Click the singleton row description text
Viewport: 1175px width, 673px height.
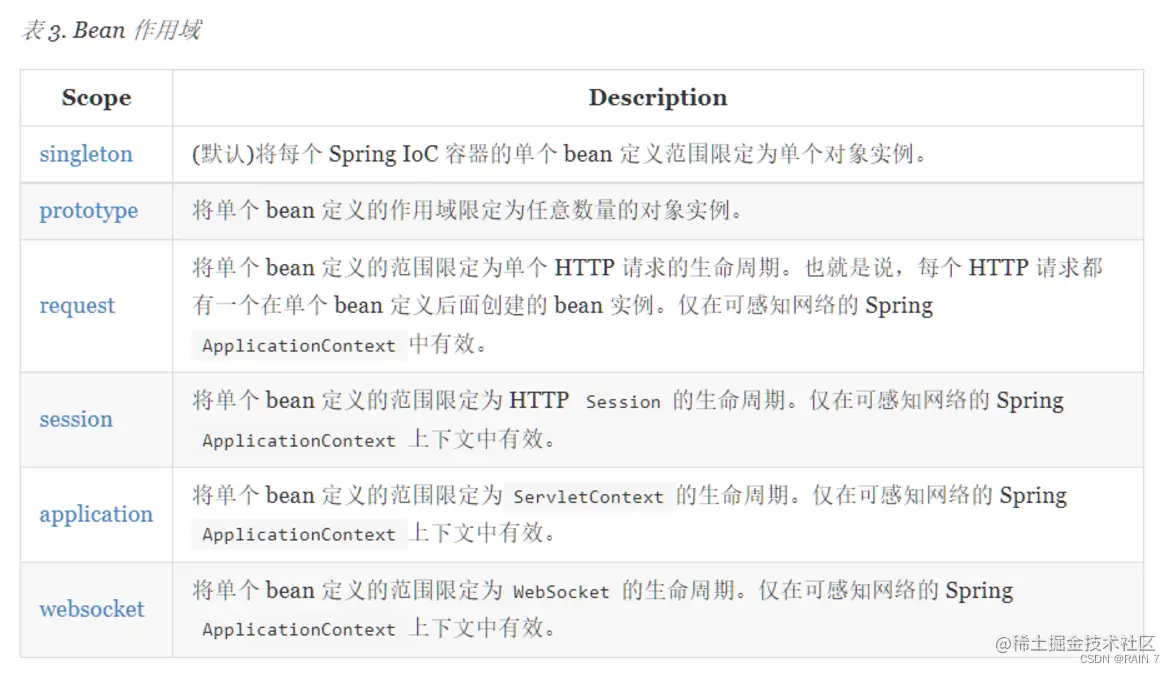[x=560, y=154]
